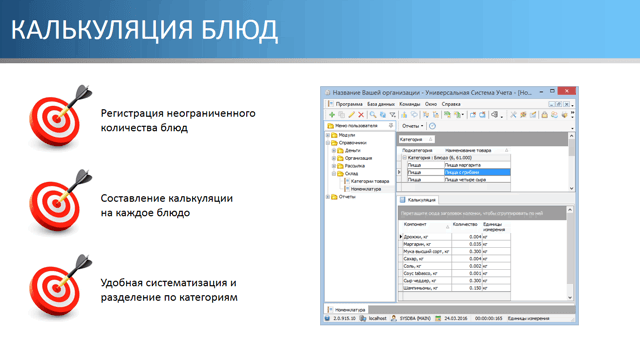Viewport: 640px width, 360px height.
Task: Collapse the Склад tree folder
Action: point(334,173)
